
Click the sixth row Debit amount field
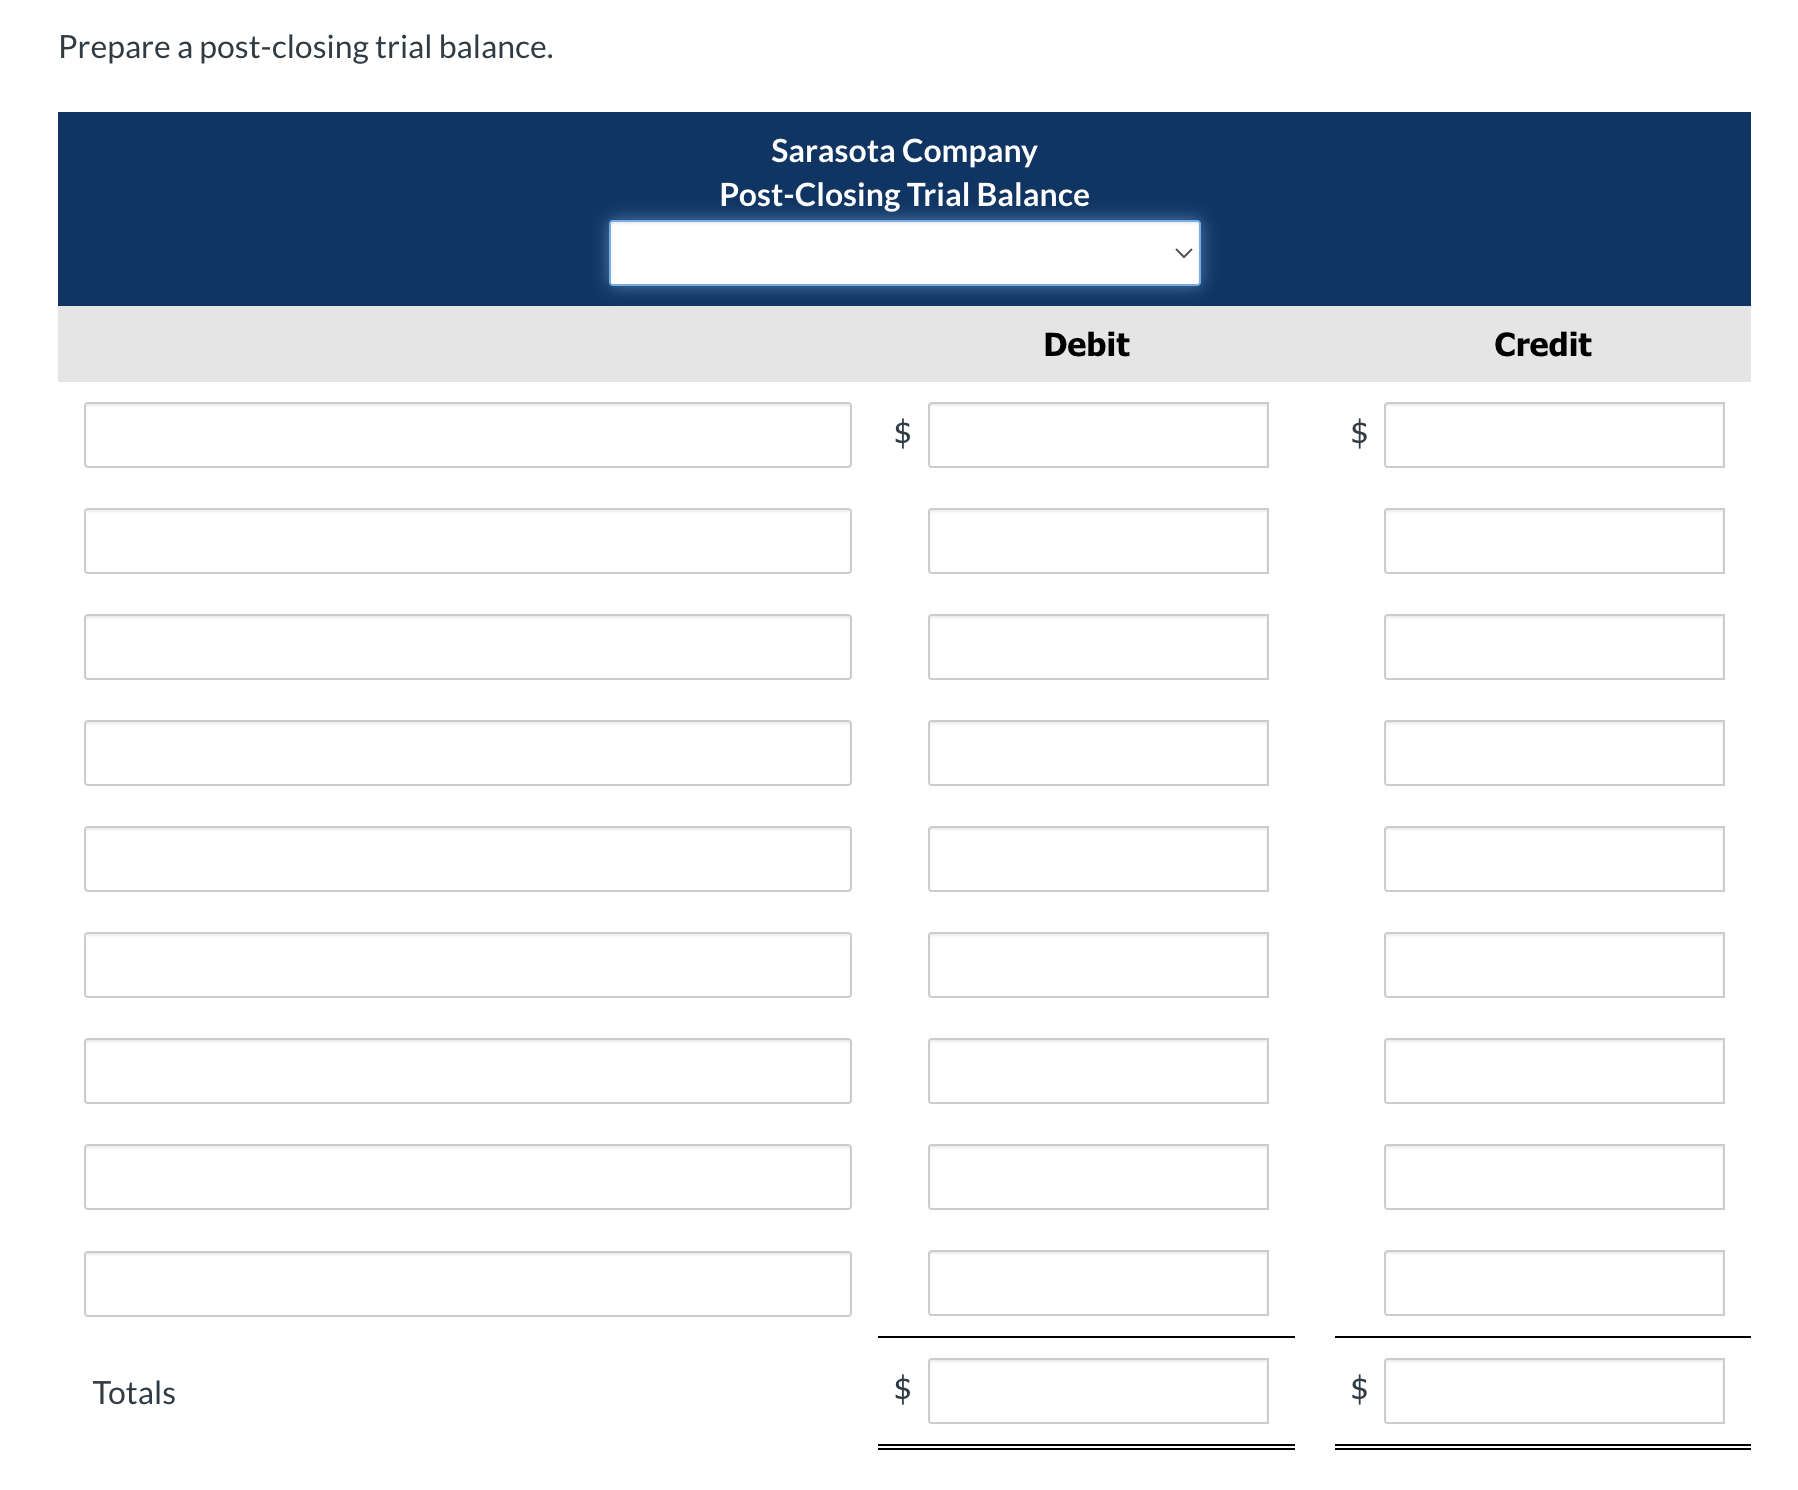point(1098,965)
